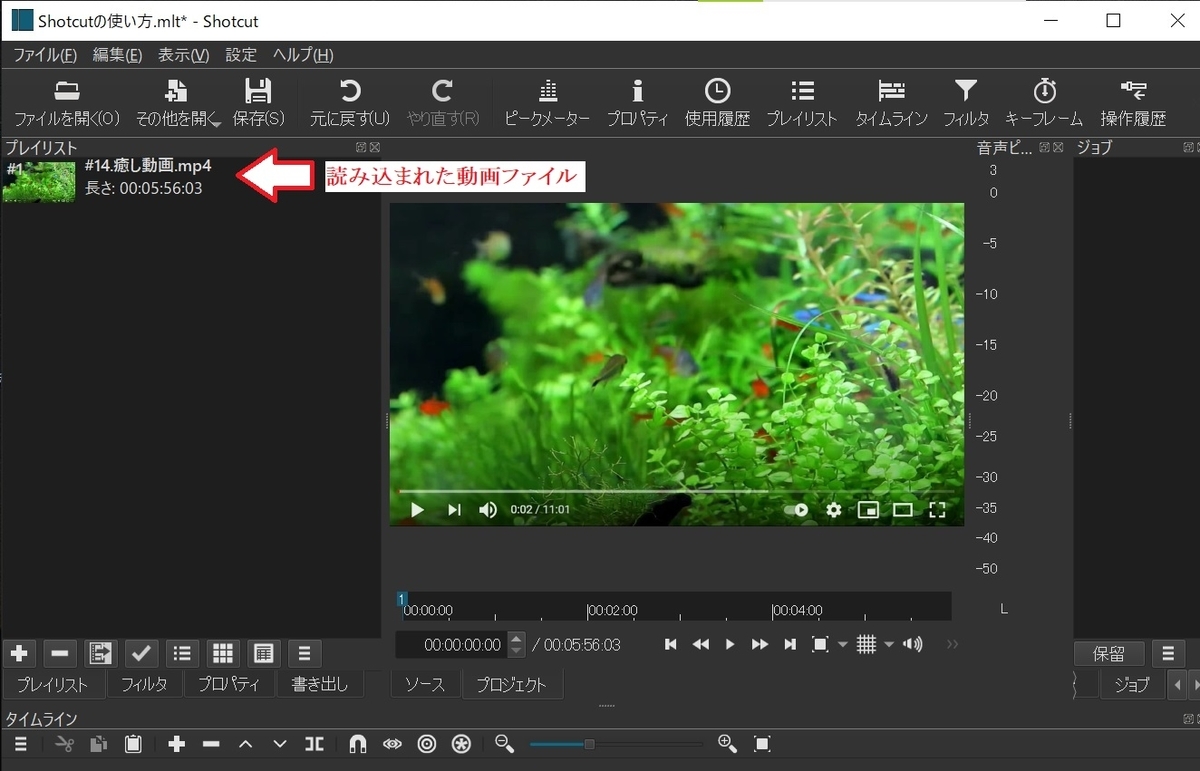Screen dimensions: 1200x771
Task: Toggle timeline snapping magnet
Action: pyautogui.click(x=358, y=744)
